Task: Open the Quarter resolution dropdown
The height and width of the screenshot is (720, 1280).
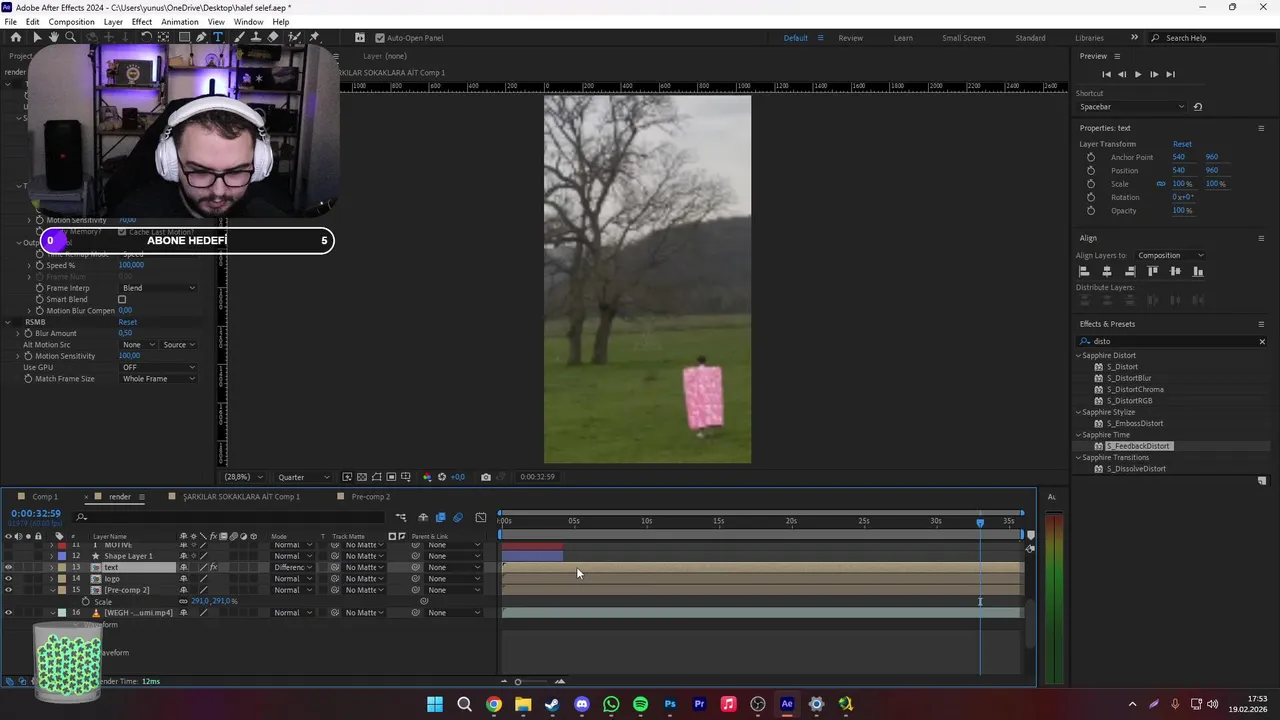Action: click(x=304, y=477)
